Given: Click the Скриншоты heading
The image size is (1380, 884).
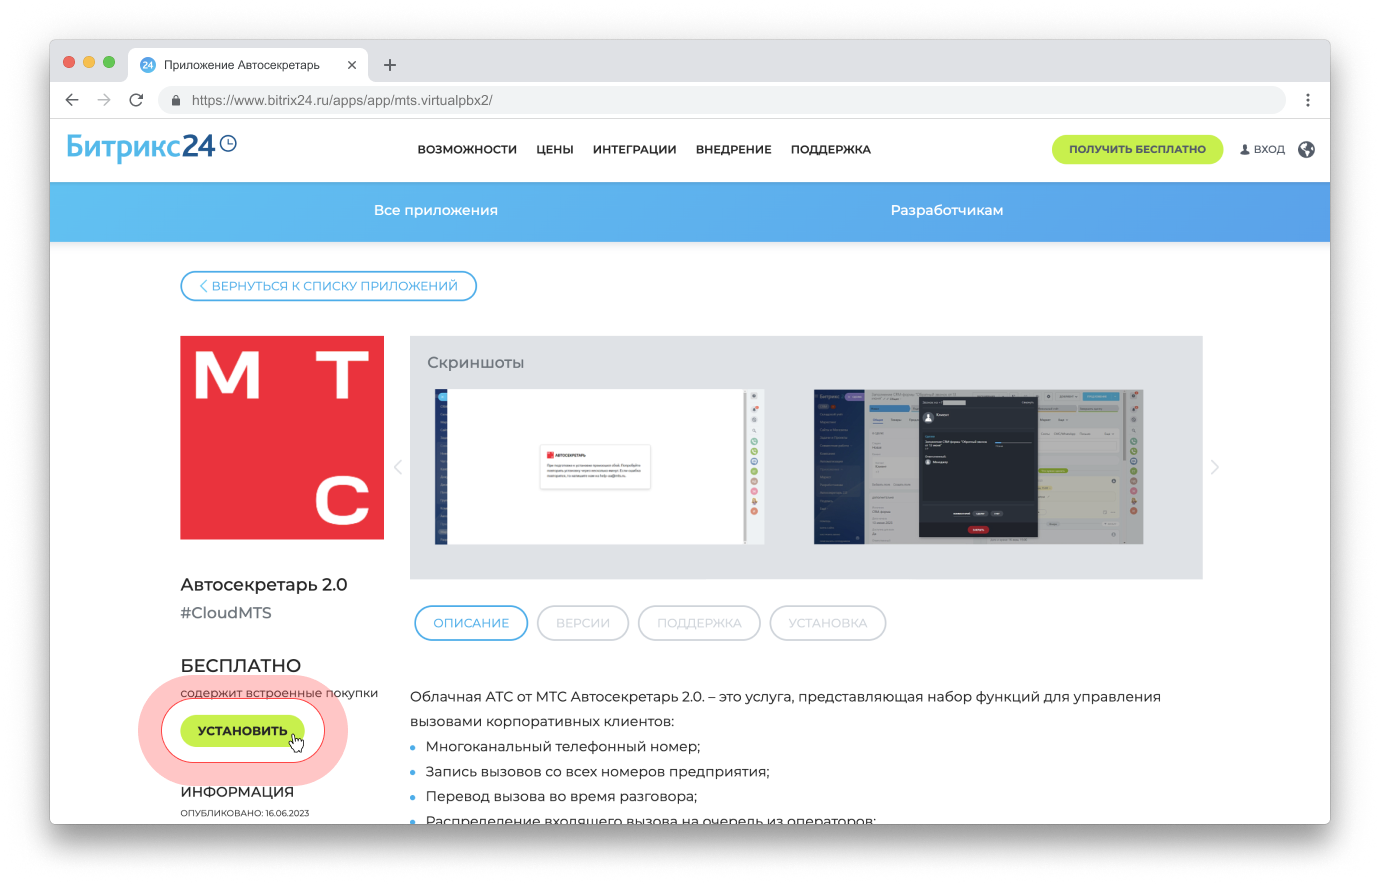Looking at the screenshot, I should (476, 363).
